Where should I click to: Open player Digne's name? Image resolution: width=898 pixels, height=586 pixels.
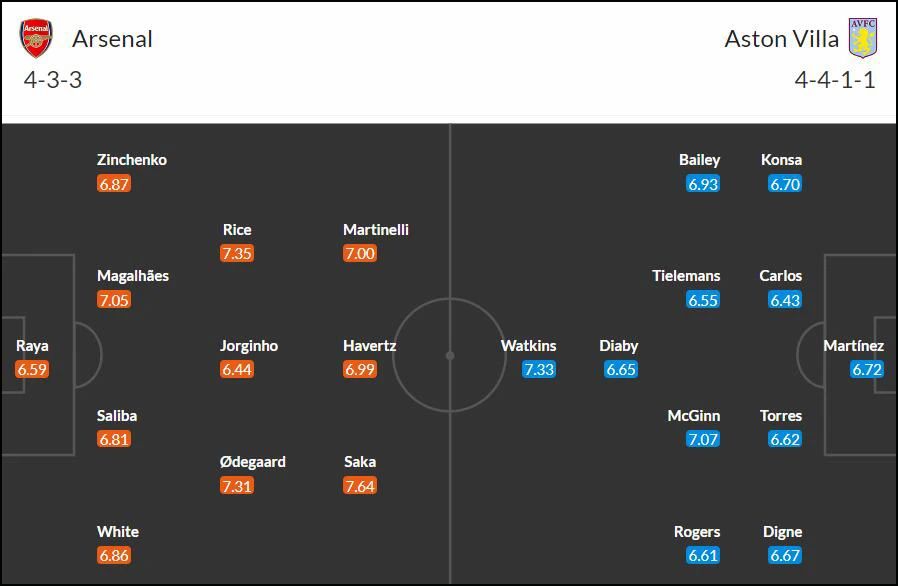click(x=782, y=532)
